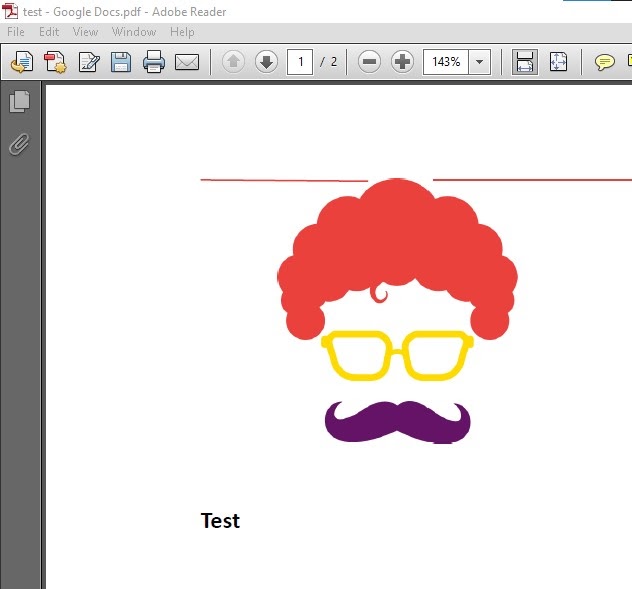The image size is (632, 589).
Task: Toggle scrolling page width fit mode
Action: (524, 62)
